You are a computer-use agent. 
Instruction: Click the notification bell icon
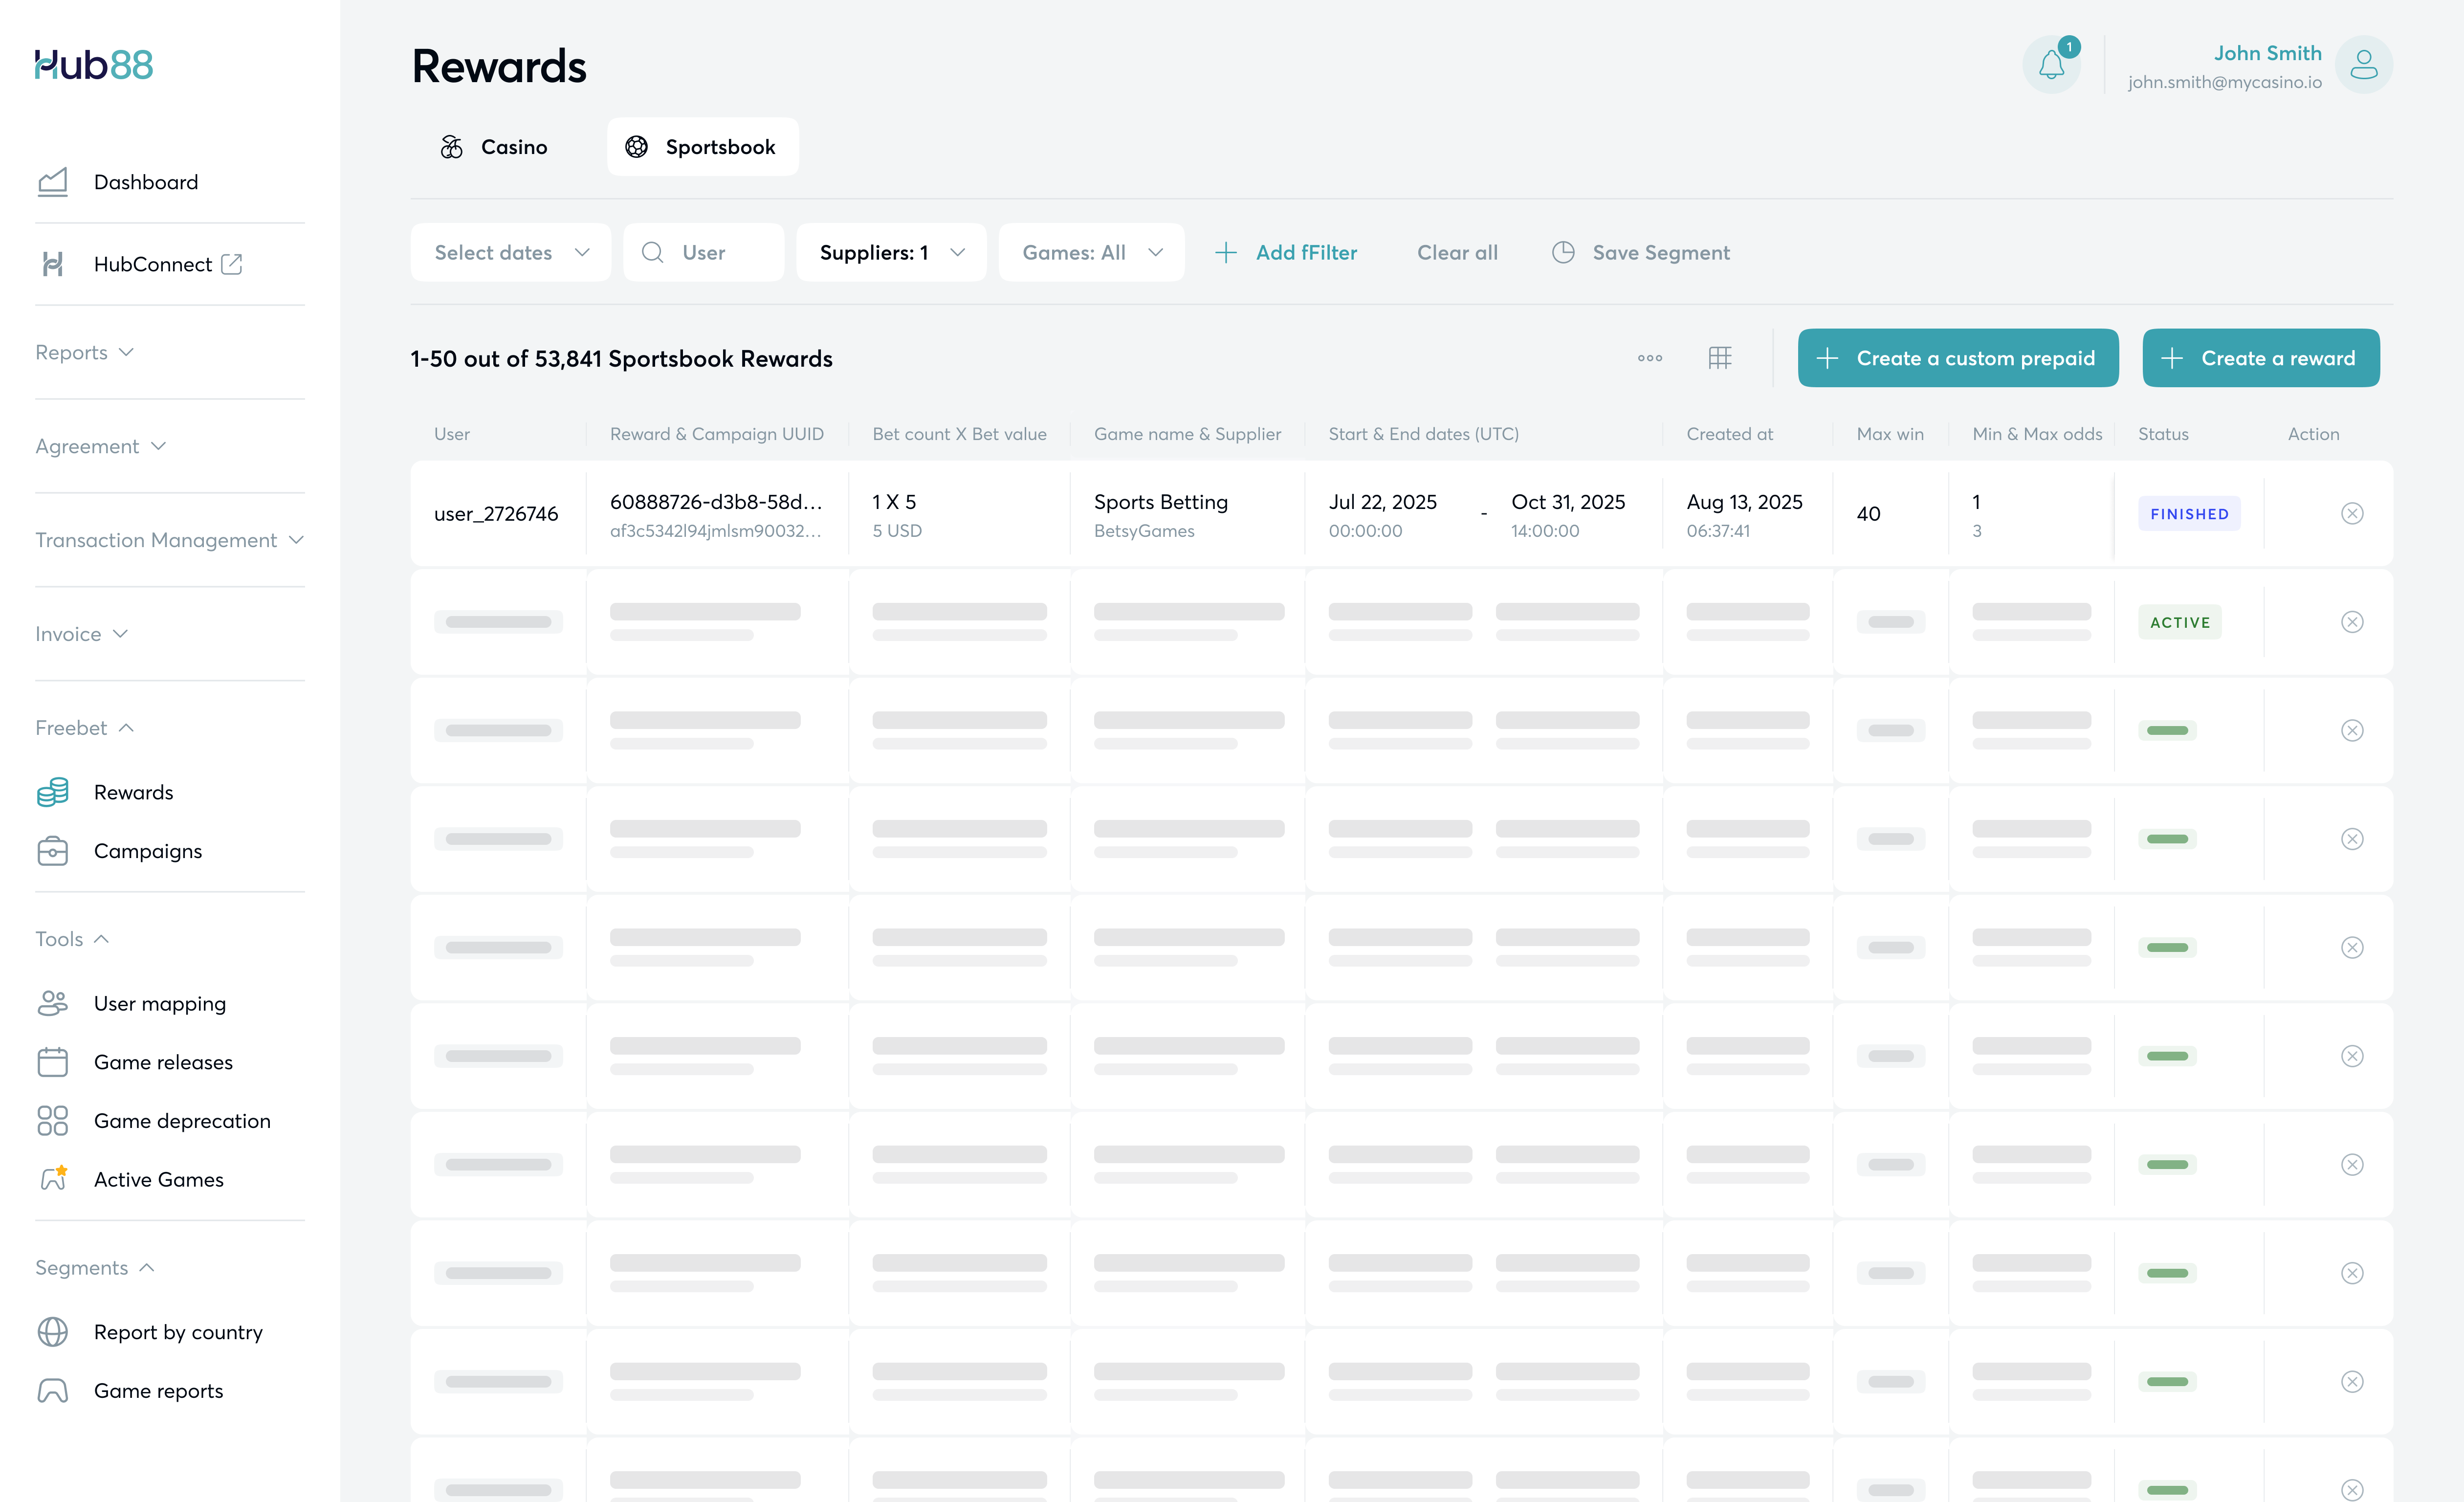2051,65
